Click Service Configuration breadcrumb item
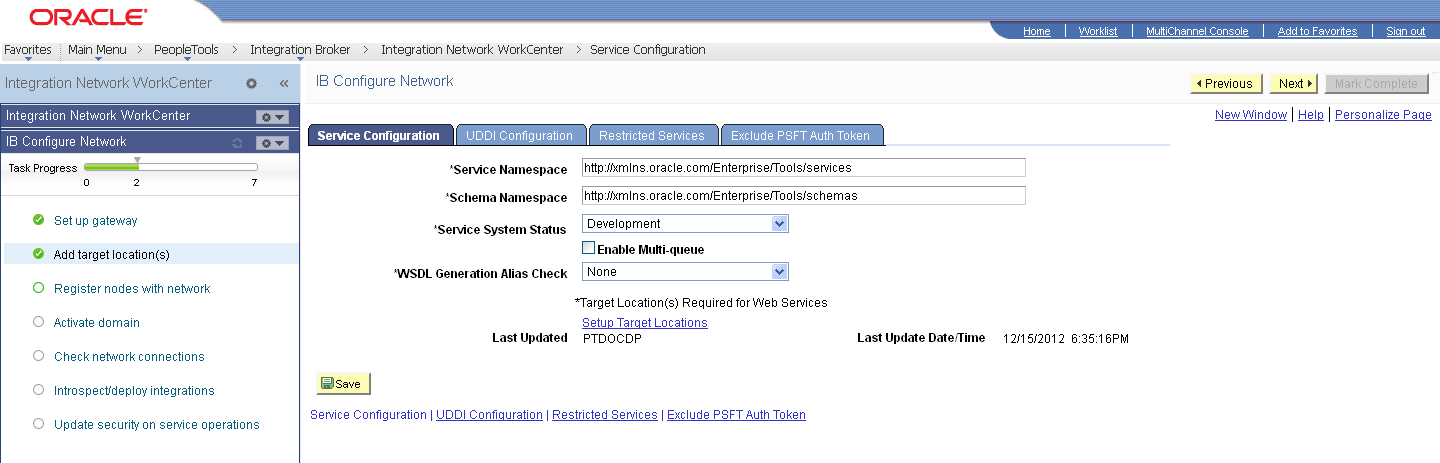The image size is (1440, 463). (647, 50)
